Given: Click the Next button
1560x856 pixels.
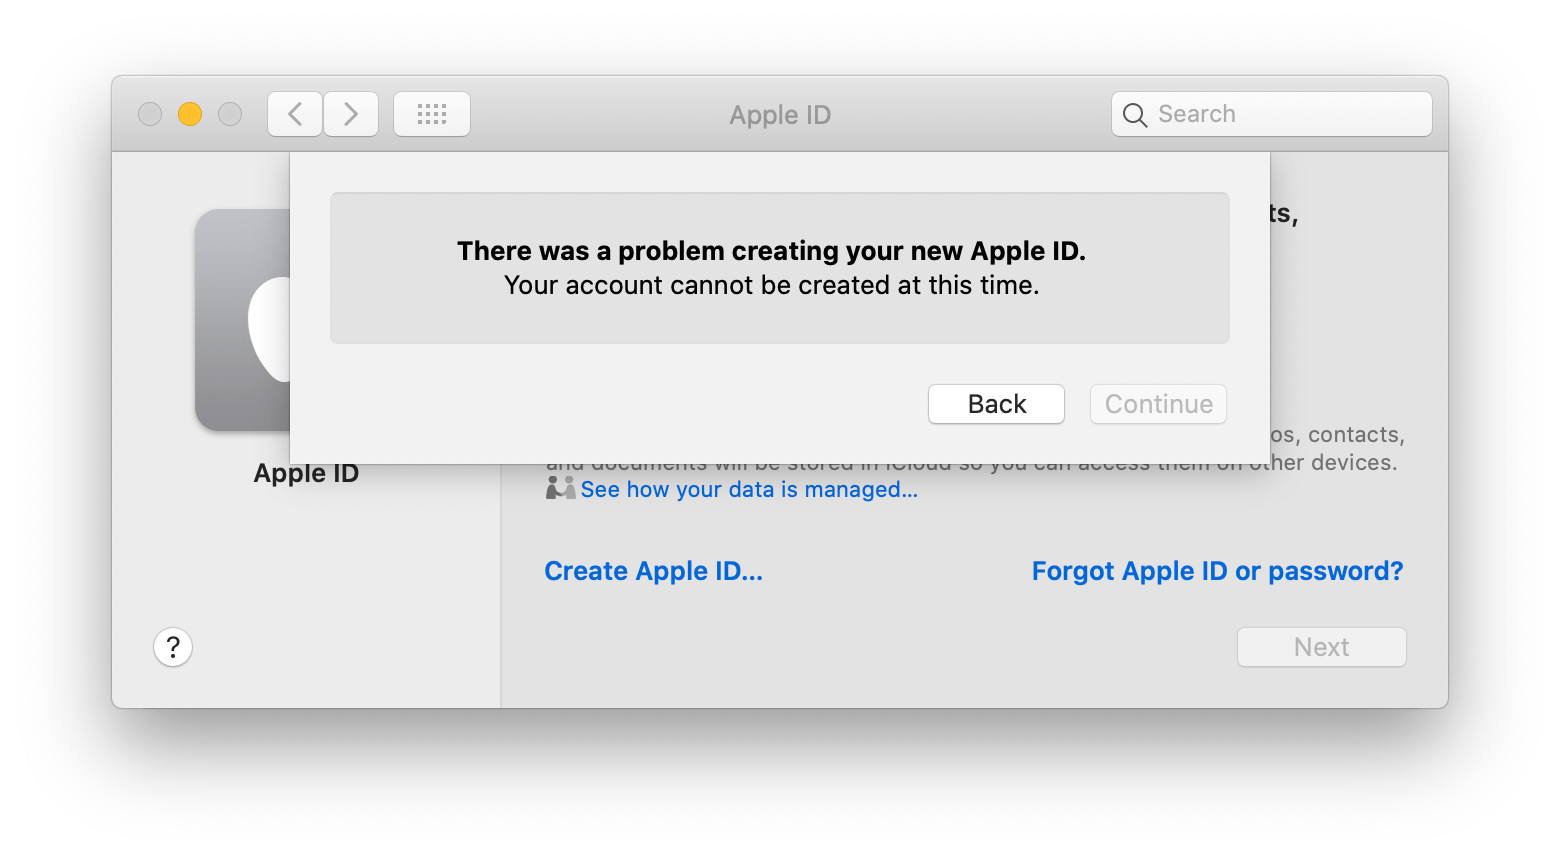Looking at the screenshot, I should pos(1321,647).
